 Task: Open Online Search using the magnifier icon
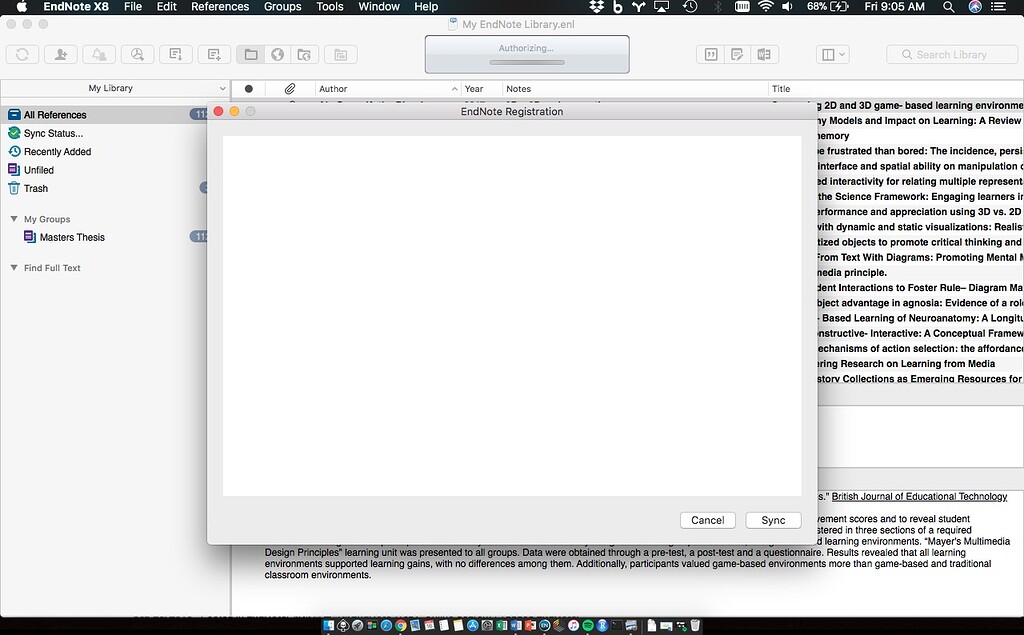tap(137, 55)
